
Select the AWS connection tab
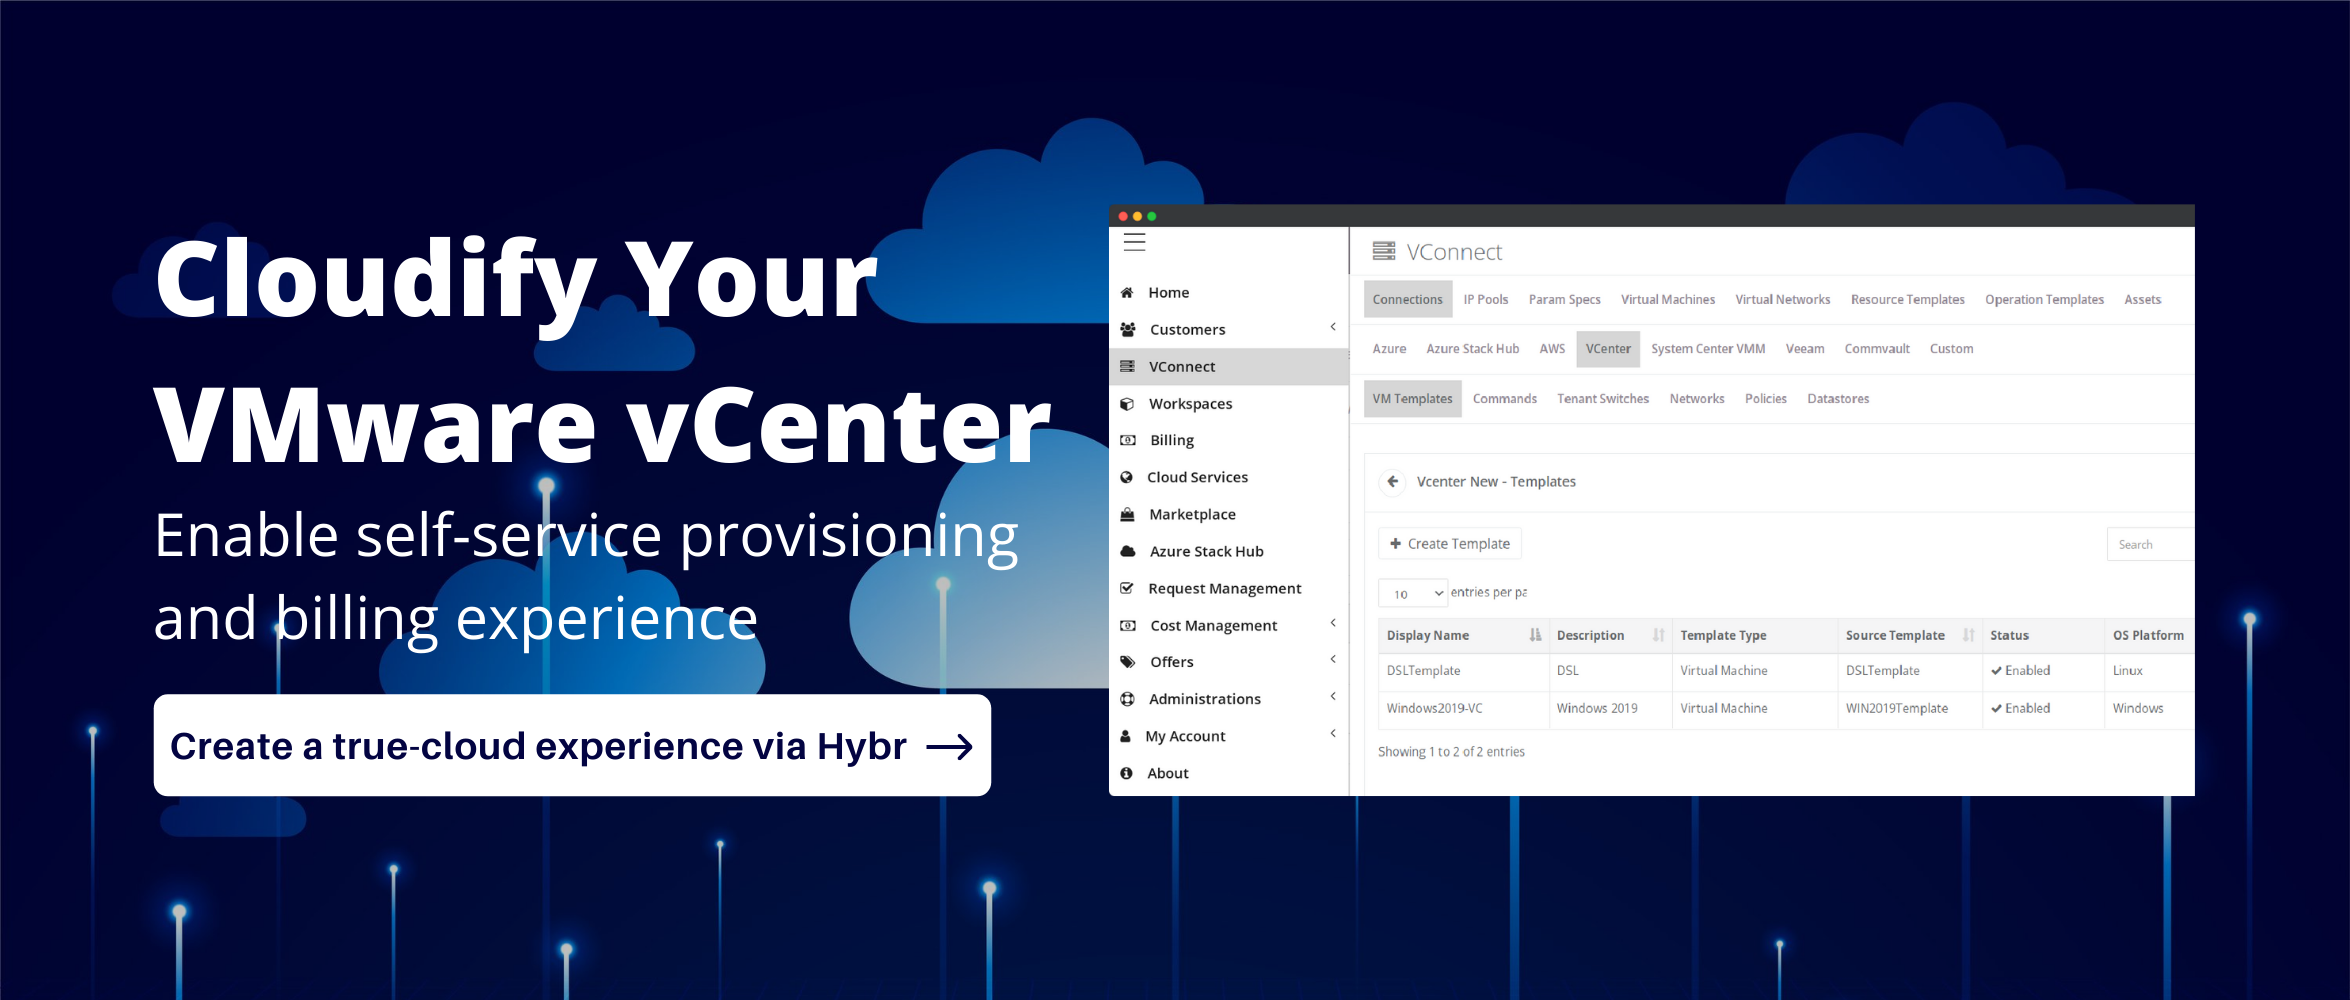(1552, 349)
